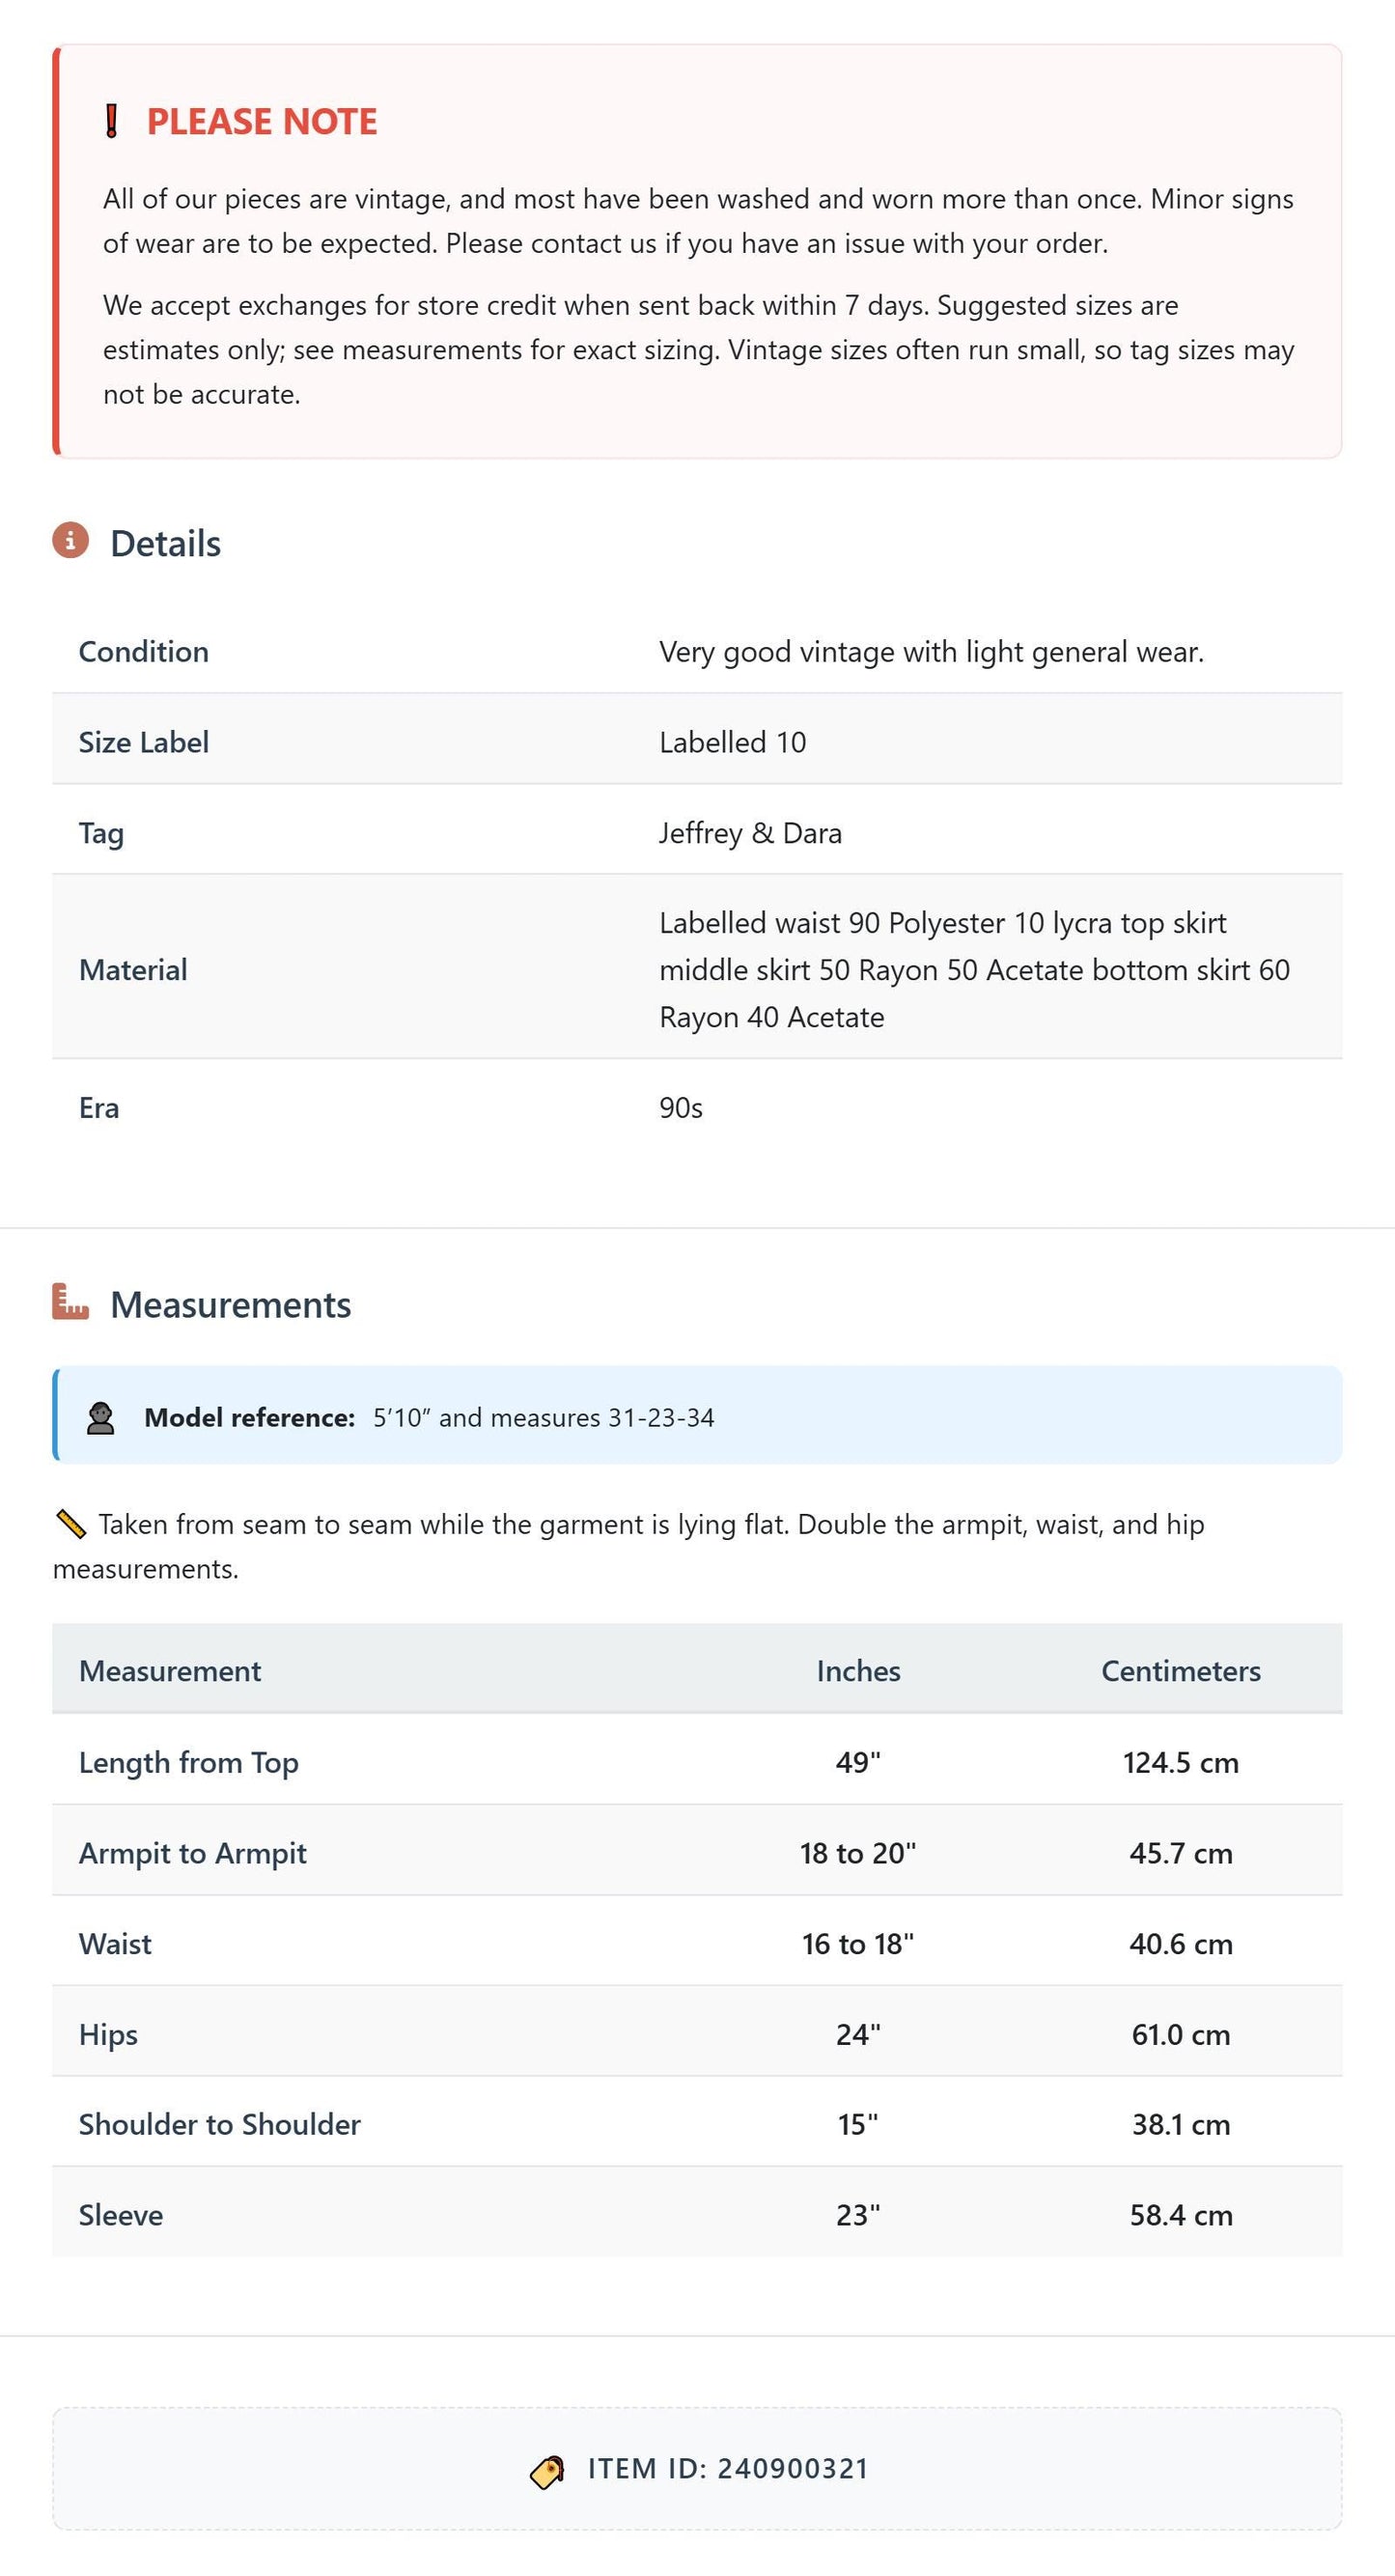Click the Details info circle icon
This screenshot has width=1395, height=2576.
[70, 540]
